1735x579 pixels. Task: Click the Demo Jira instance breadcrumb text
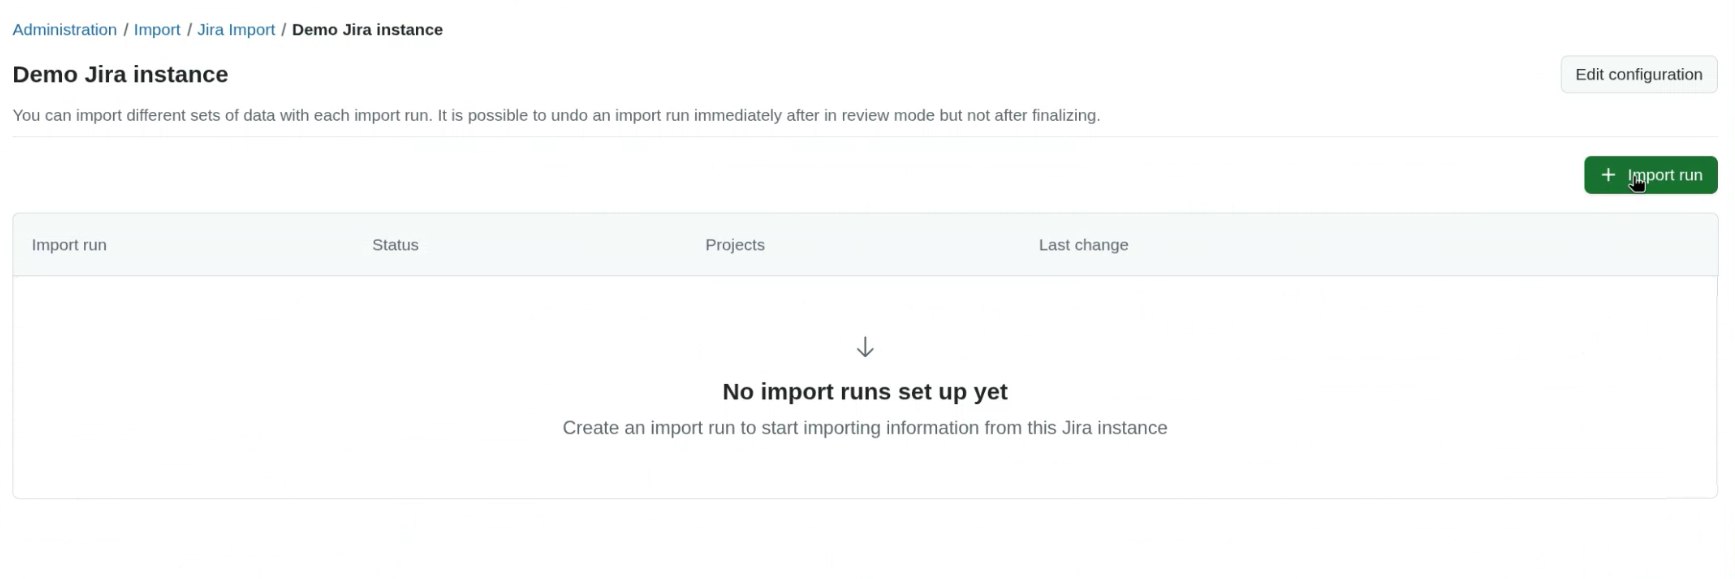[367, 30]
